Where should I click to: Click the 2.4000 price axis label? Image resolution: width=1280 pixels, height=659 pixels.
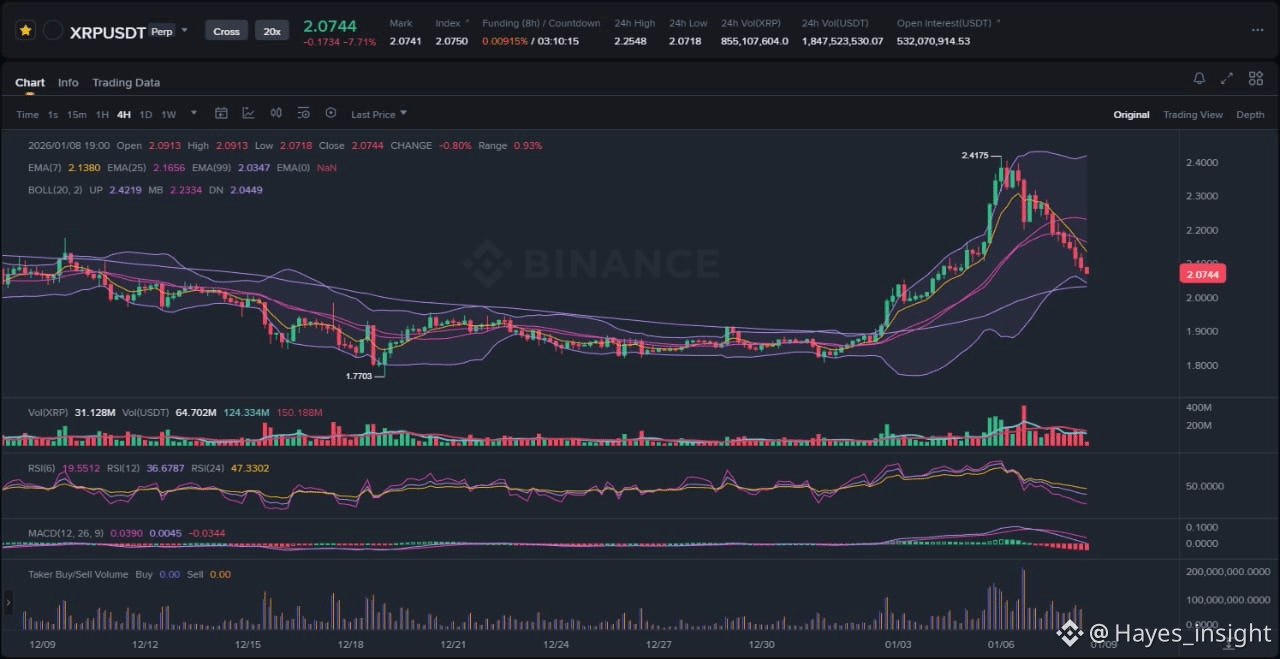pyautogui.click(x=1202, y=162)
